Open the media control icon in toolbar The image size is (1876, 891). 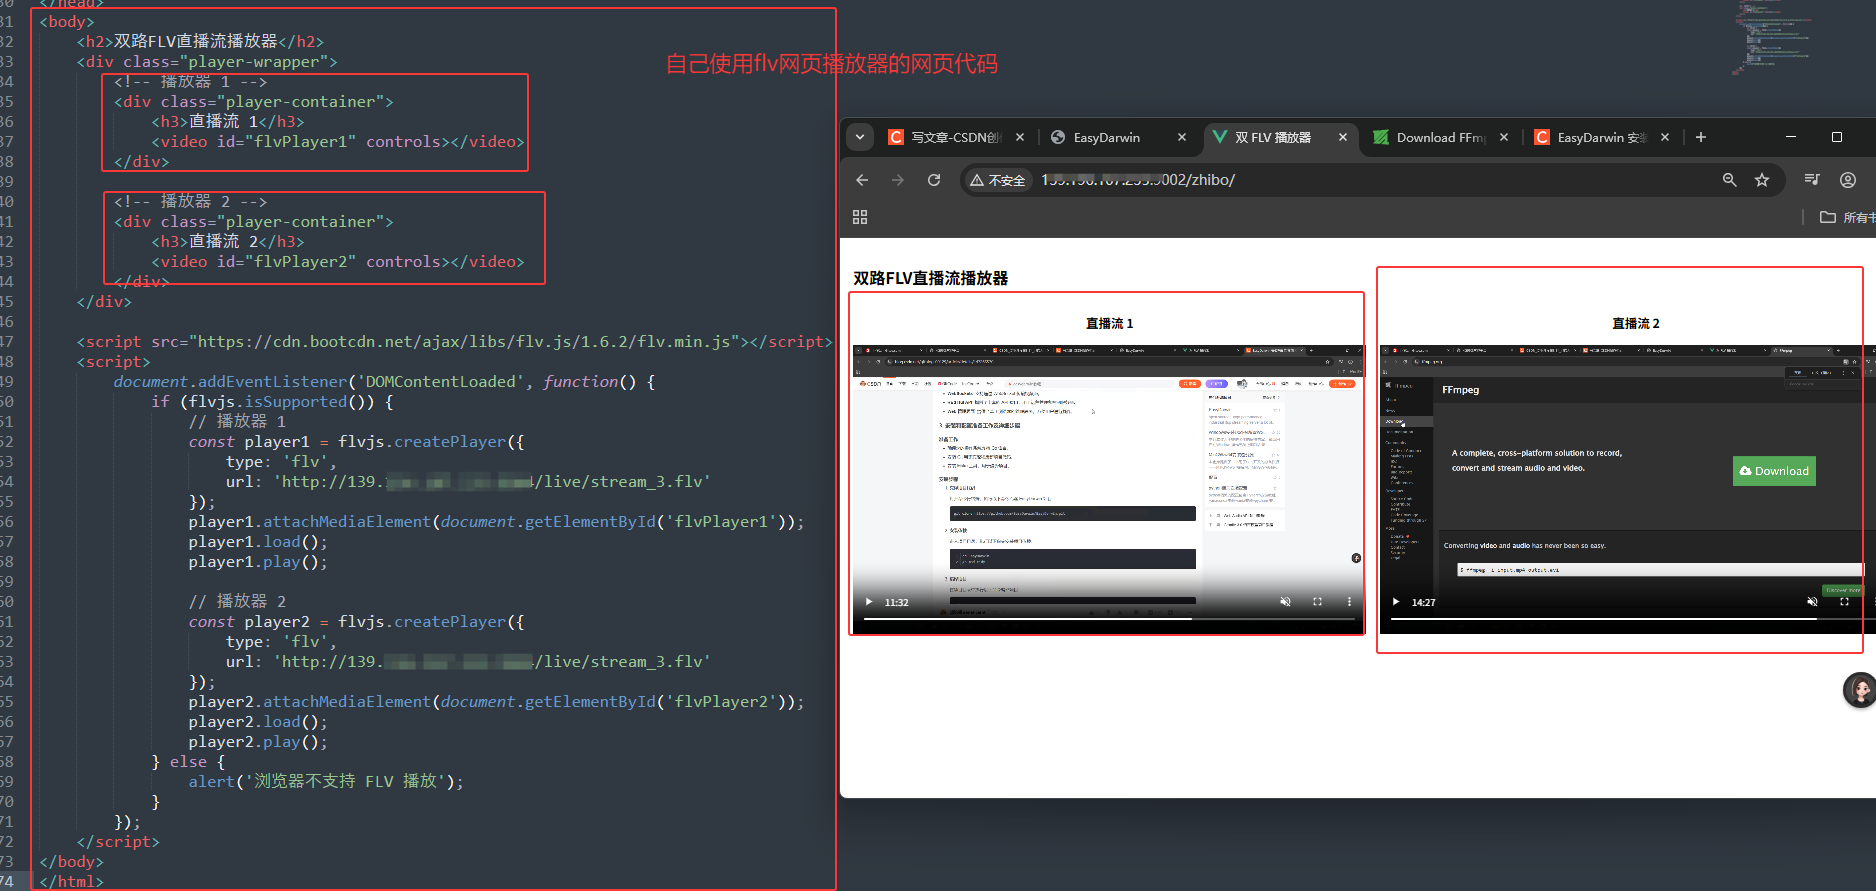(1812, 180)
